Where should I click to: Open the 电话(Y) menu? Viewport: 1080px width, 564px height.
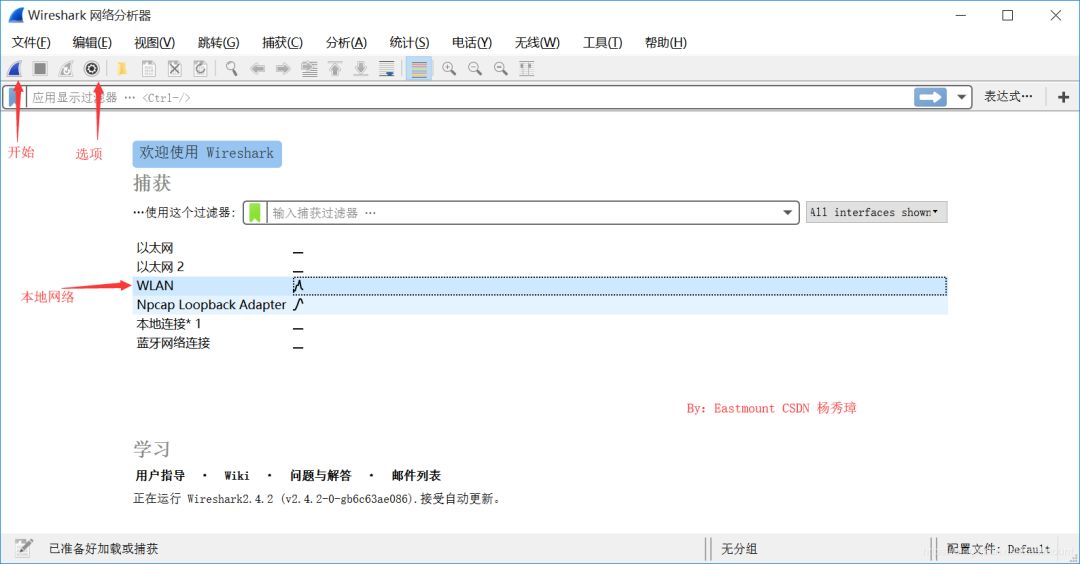point(472,43)
